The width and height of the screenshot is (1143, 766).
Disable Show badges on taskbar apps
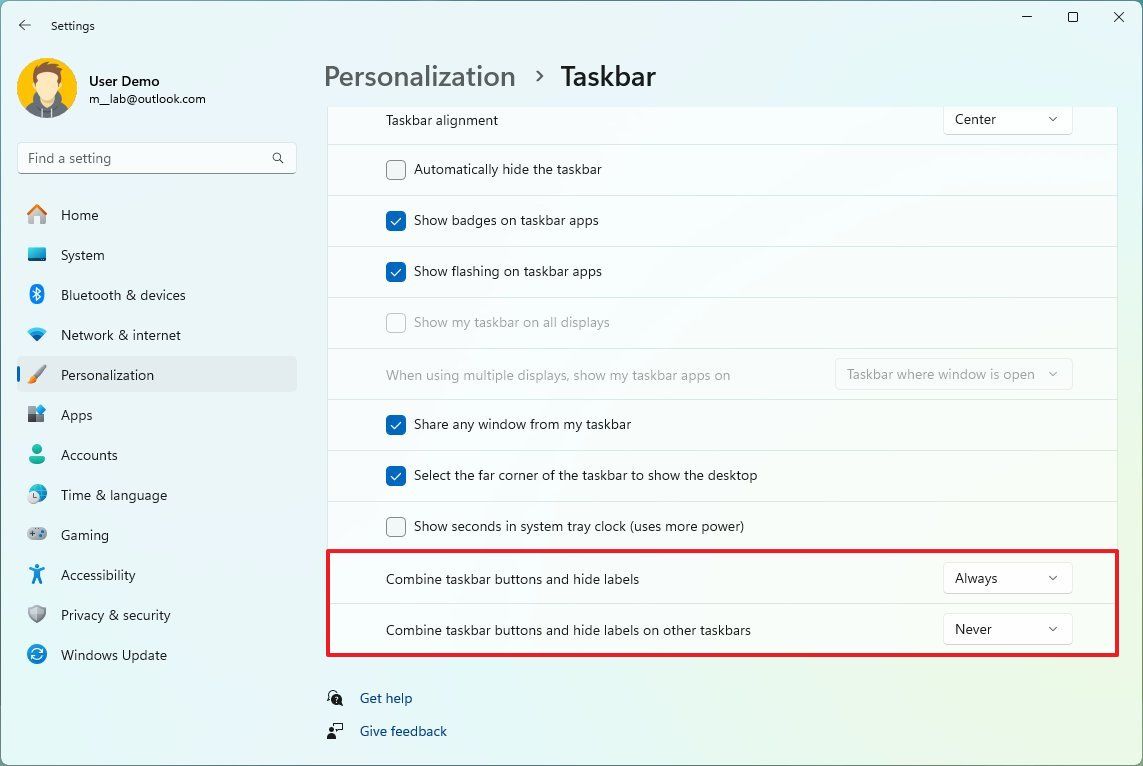395,221
